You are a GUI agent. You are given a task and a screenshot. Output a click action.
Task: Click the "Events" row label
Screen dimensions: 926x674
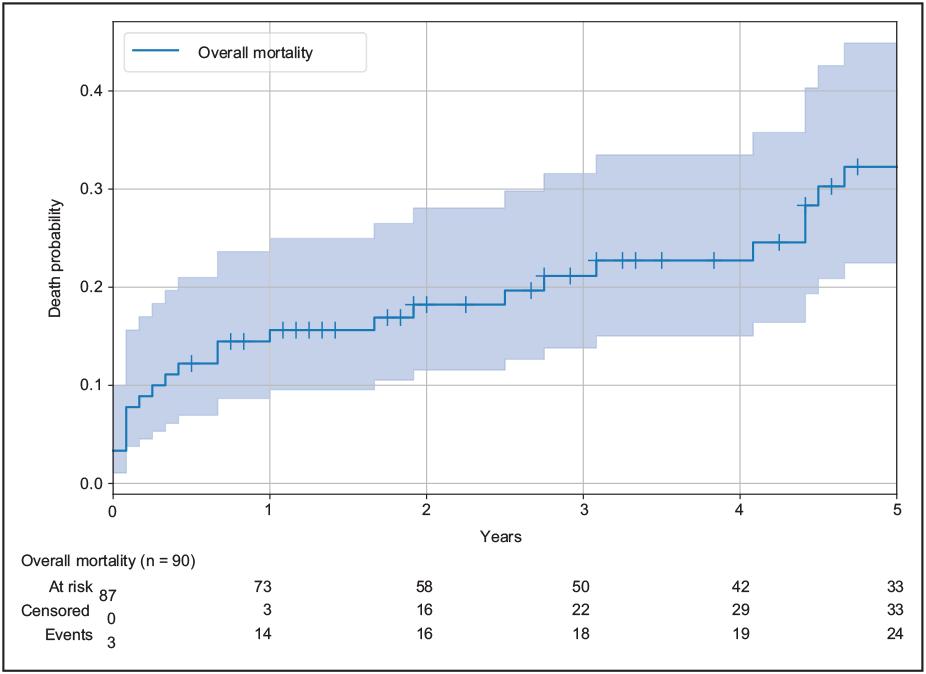click(66, 634)
